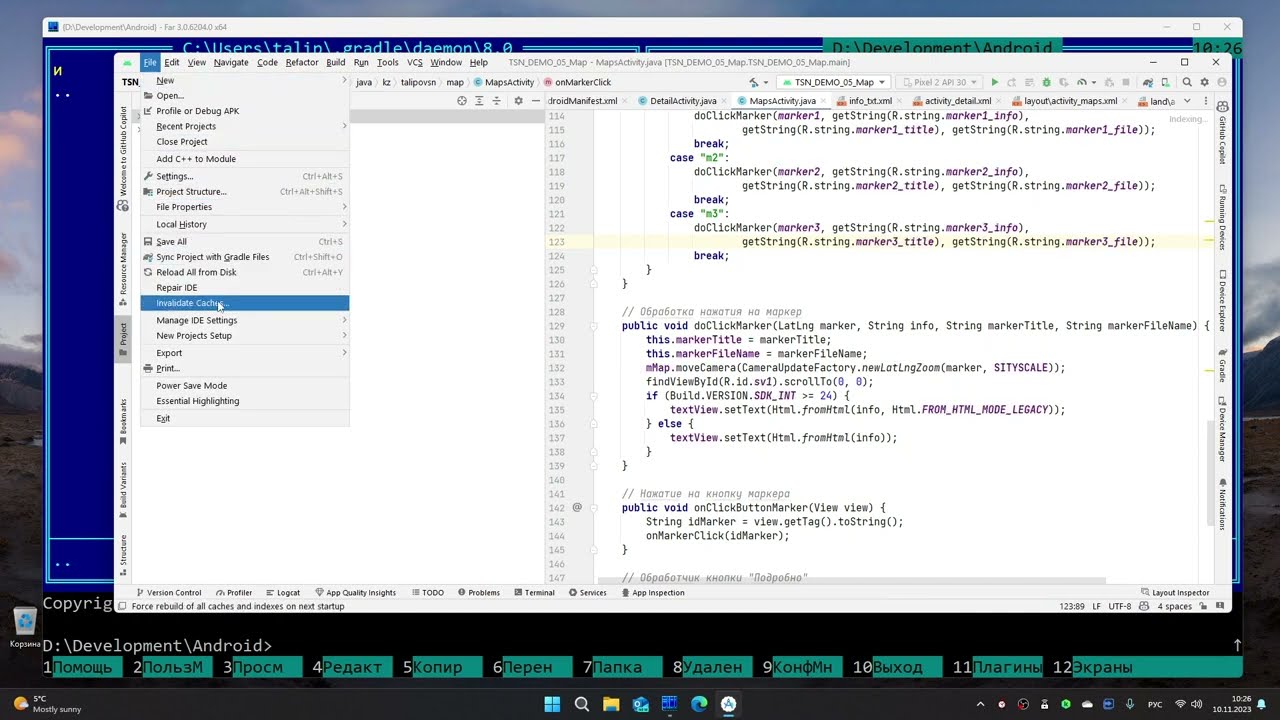
Task: Run the app with the green play icon
Action: [x=995, y=82]
